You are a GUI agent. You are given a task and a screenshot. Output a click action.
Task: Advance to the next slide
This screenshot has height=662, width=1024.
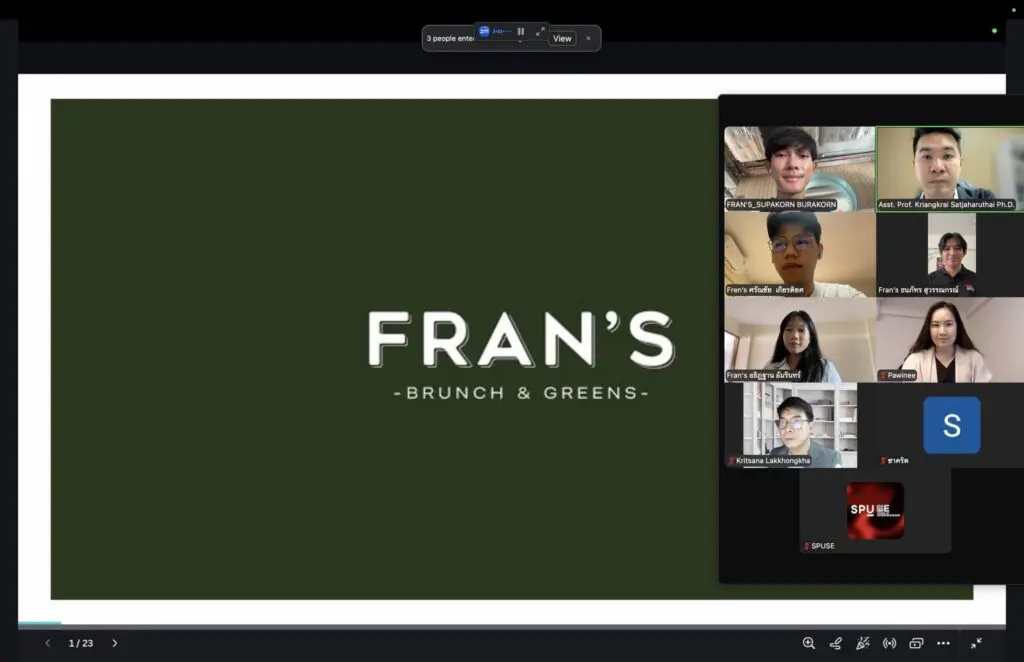click(x=115, y=643)
